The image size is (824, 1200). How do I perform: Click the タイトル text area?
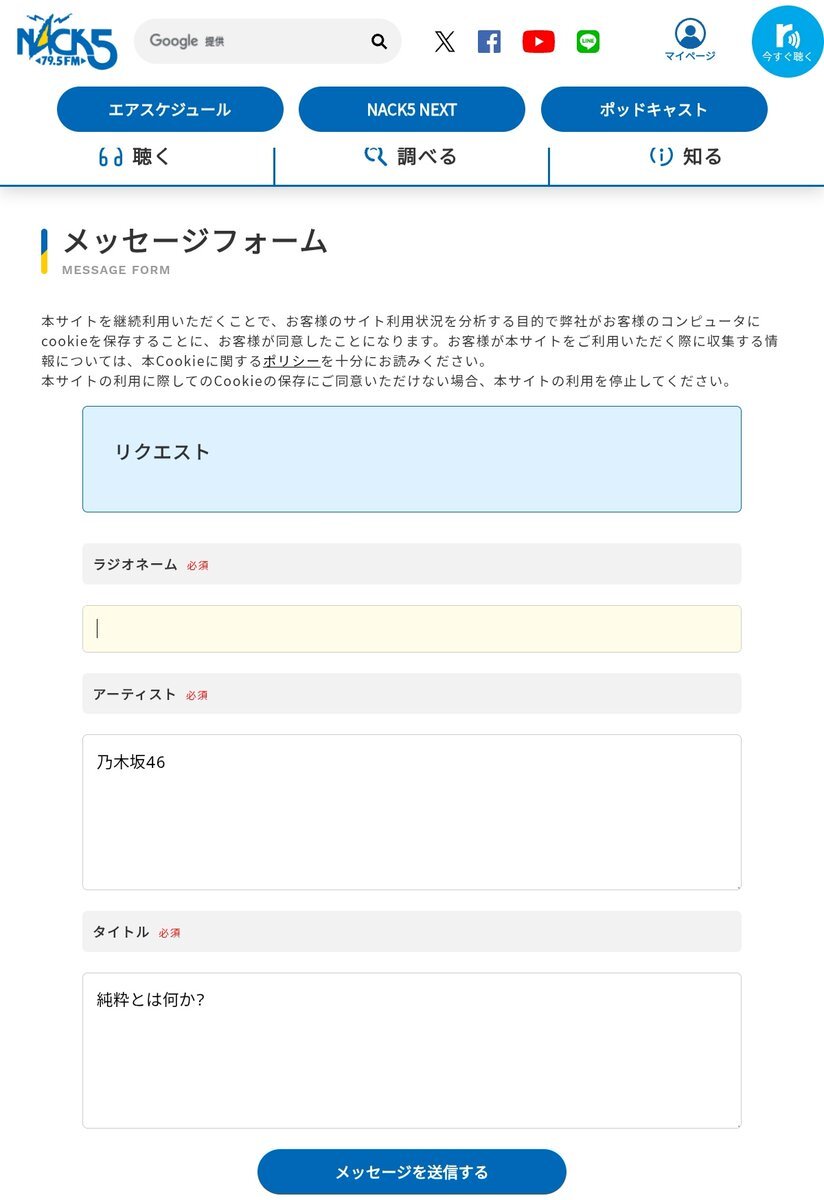tap(412, 1050)
